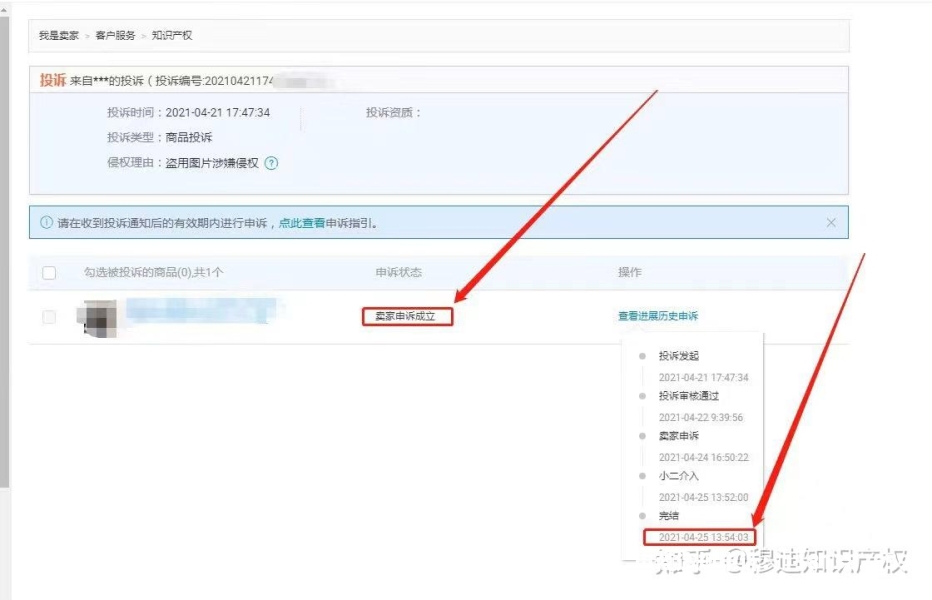Click the 投诉审核通过 timeline dot

[x=642, y=396]
